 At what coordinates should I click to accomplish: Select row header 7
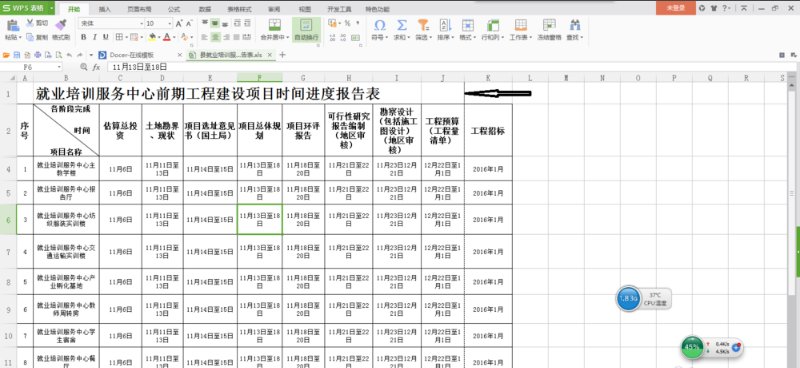(8, 252)
